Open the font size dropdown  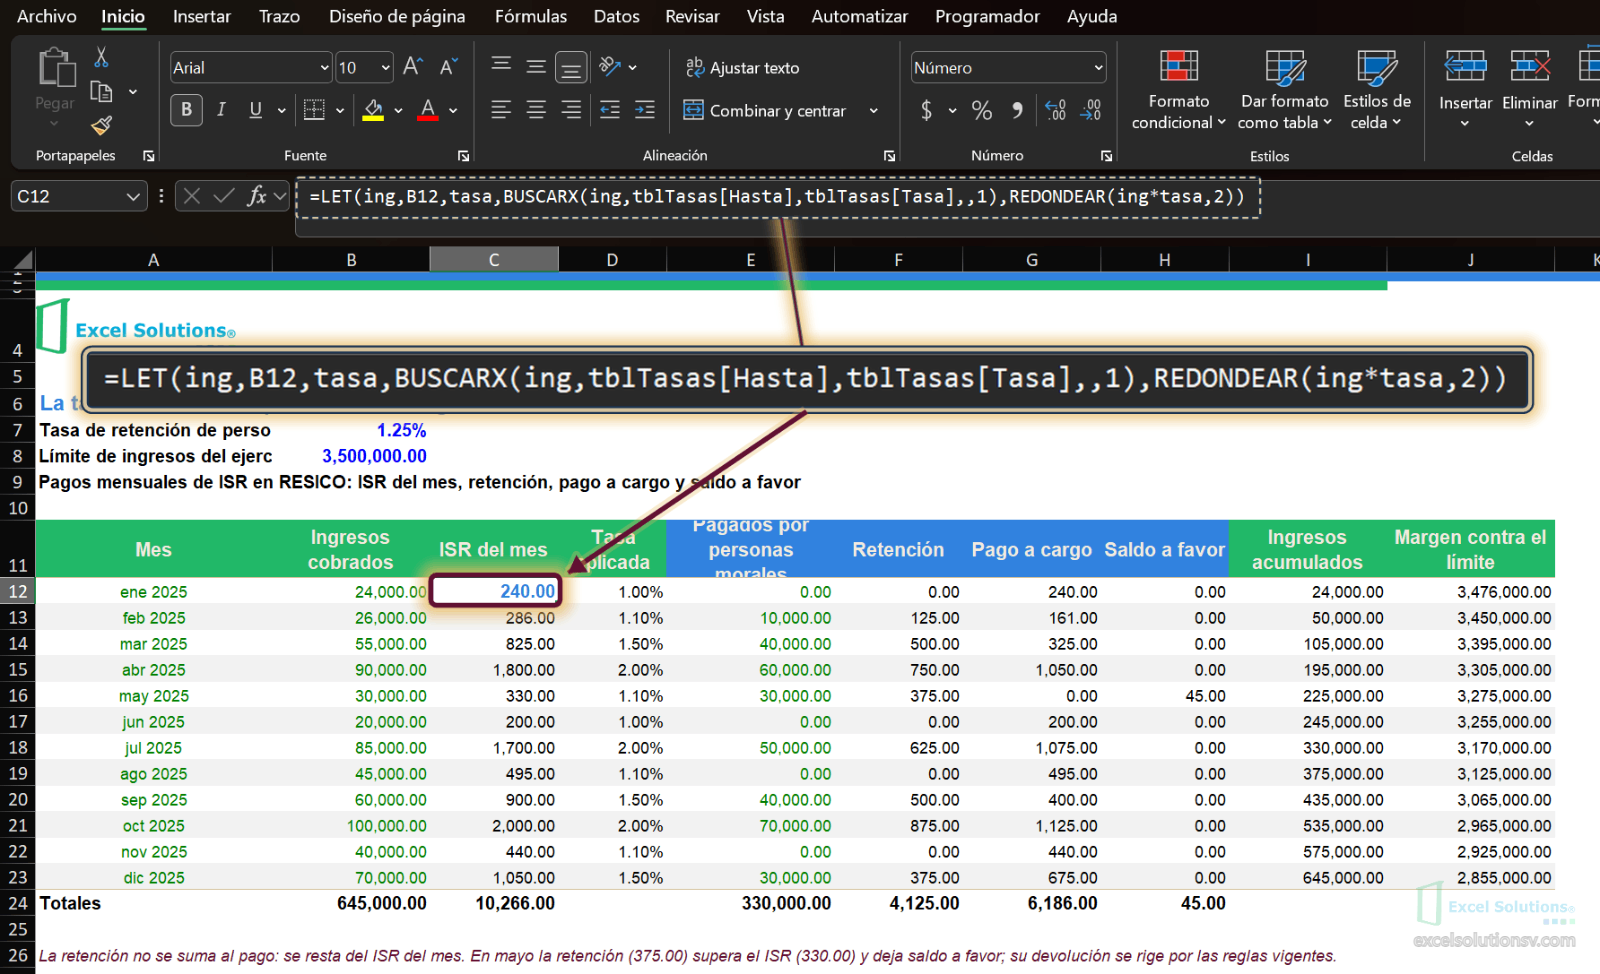(x=386, y=67)
